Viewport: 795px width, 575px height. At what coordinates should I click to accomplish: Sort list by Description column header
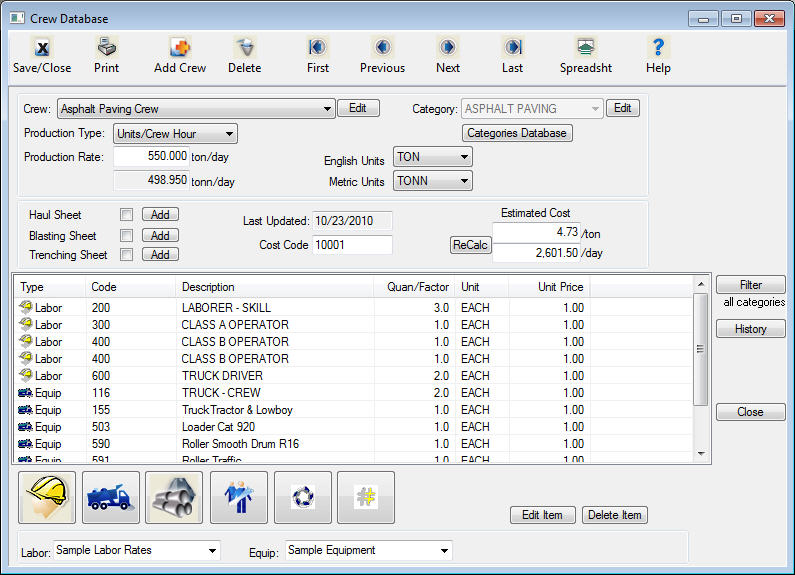coord(274,287)
